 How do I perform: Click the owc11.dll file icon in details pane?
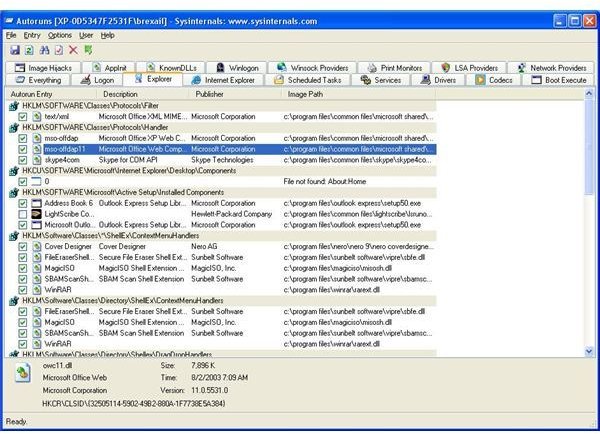point(23,373)
